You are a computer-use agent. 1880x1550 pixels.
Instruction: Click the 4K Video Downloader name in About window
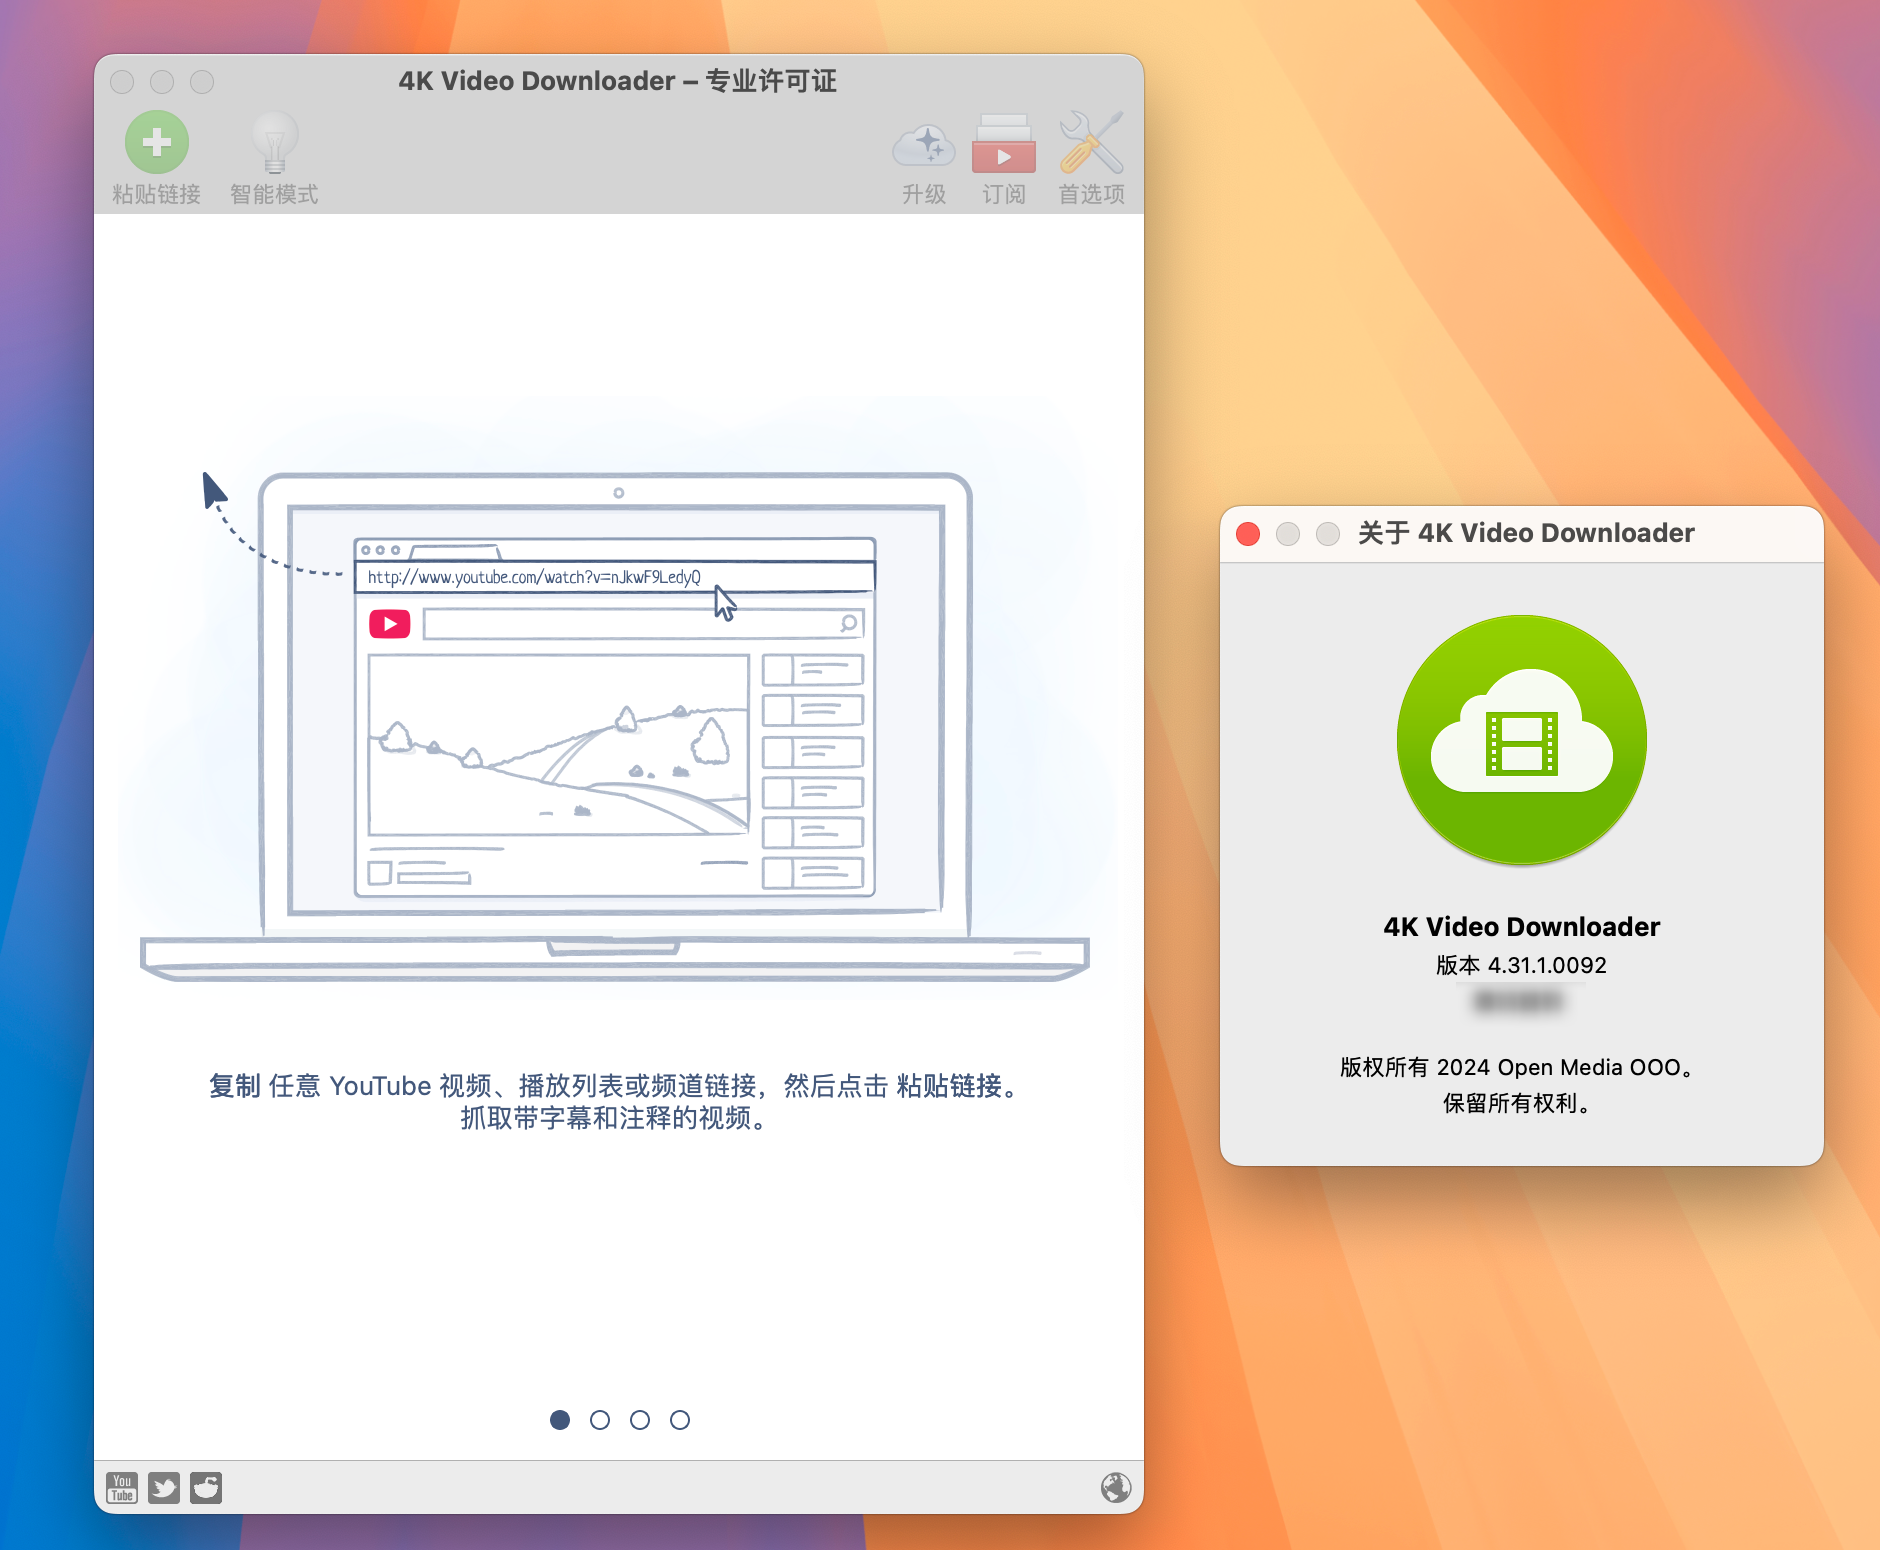1522,927
